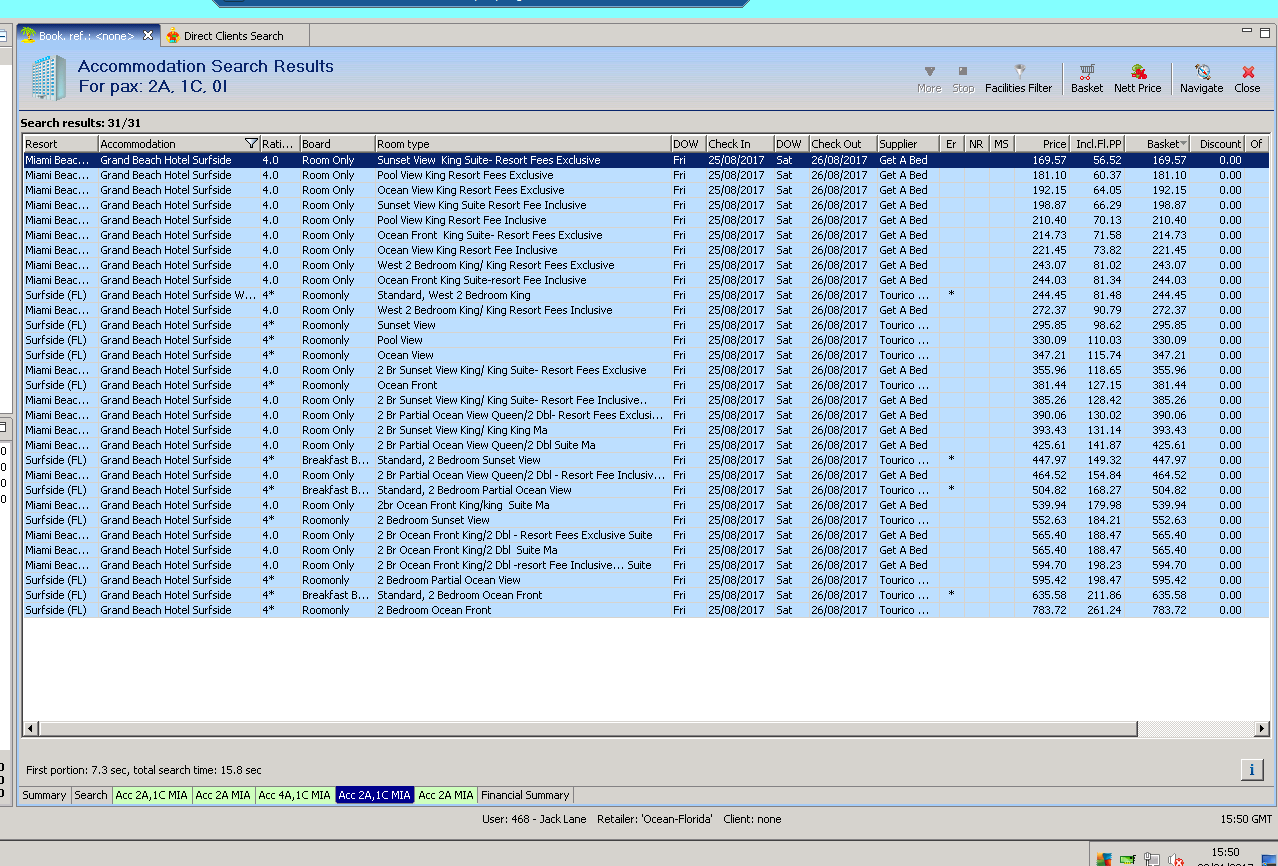Click the red X Close toolbar icon
1278x866 pixels.
1247,72
